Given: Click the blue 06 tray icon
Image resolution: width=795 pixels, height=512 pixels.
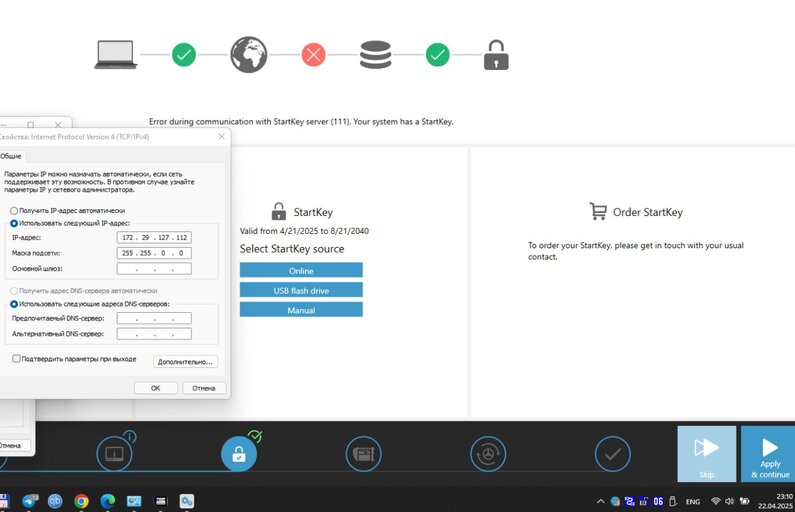Looking at the screenshot, I should click(x=658, y=501).
